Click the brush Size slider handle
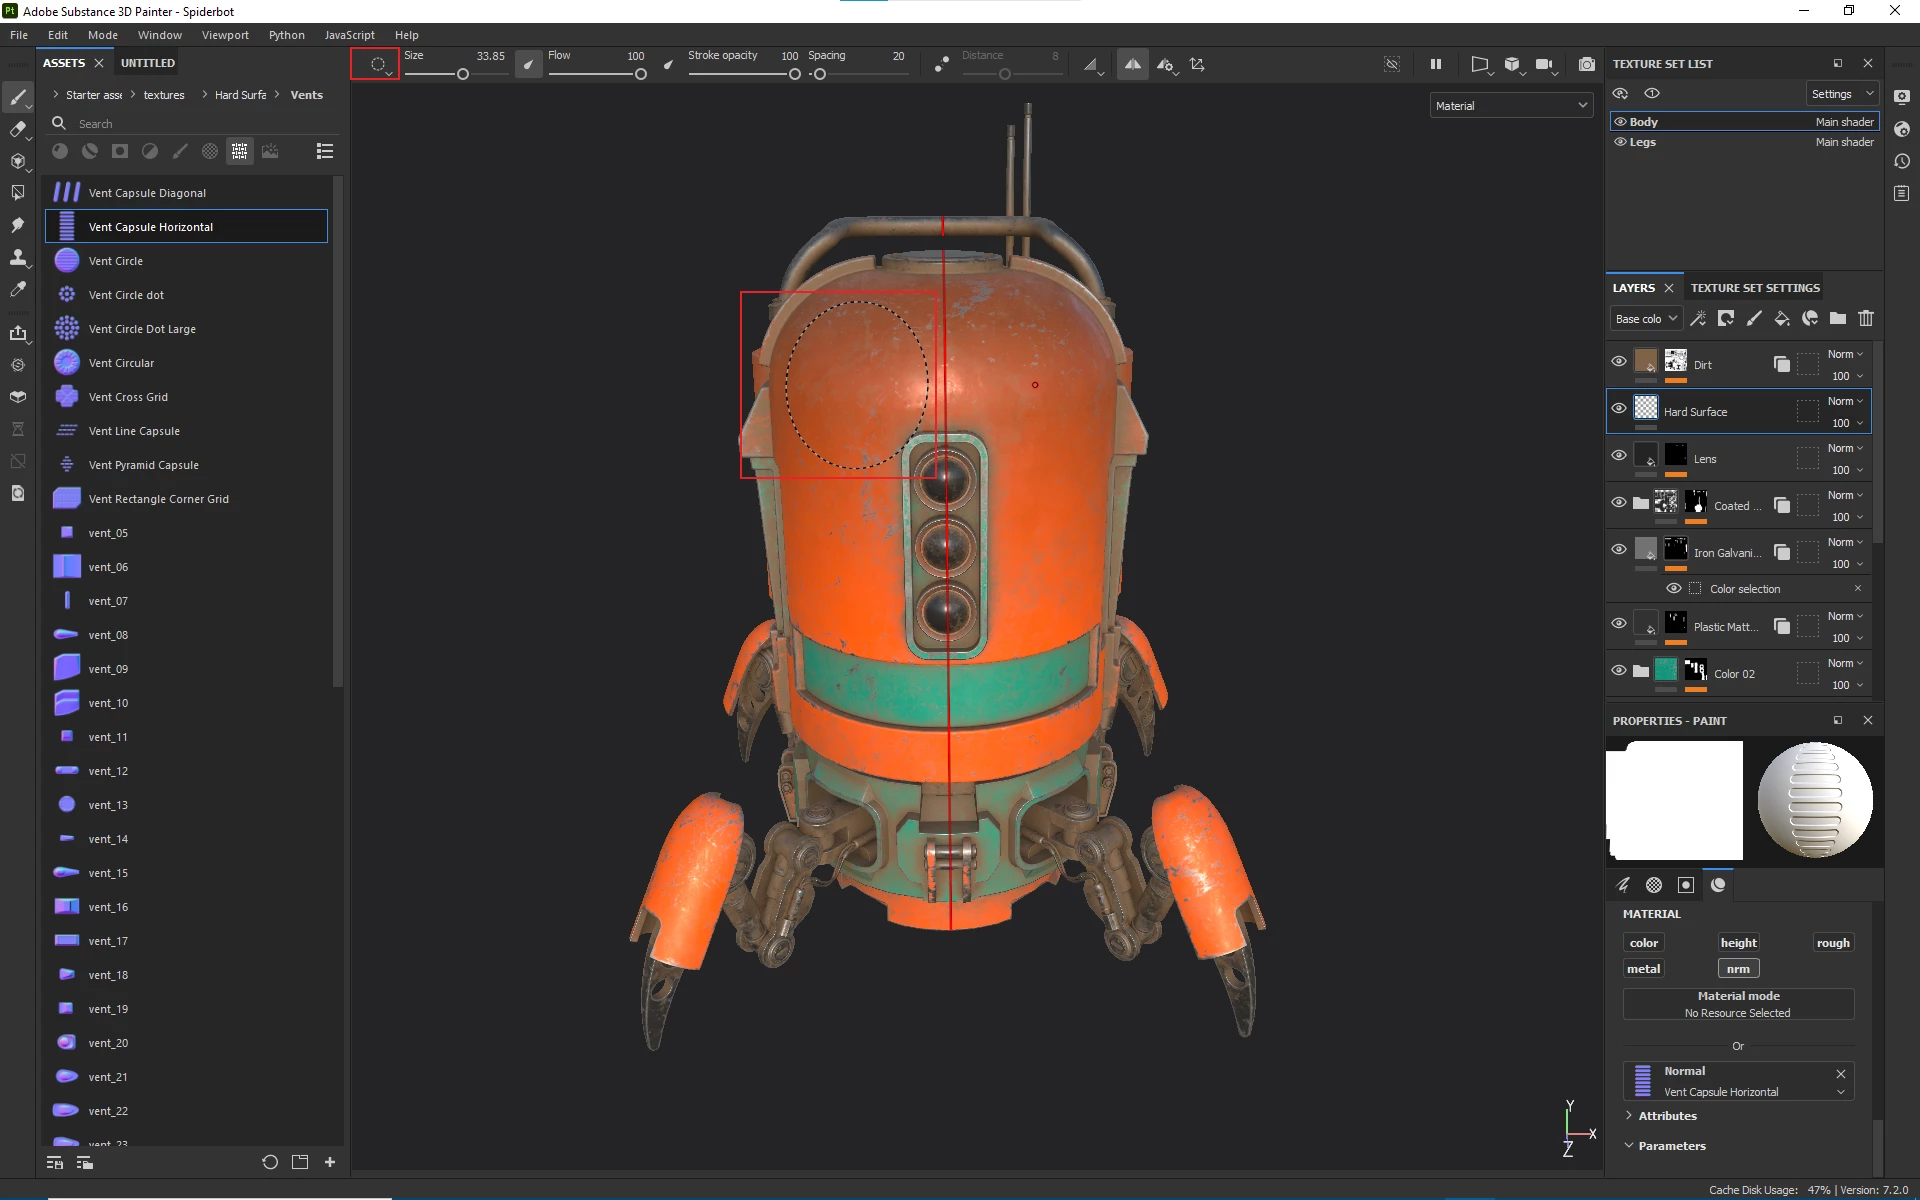Image resolution: width=1920 pixels, height=1200 pixels. 463,75
